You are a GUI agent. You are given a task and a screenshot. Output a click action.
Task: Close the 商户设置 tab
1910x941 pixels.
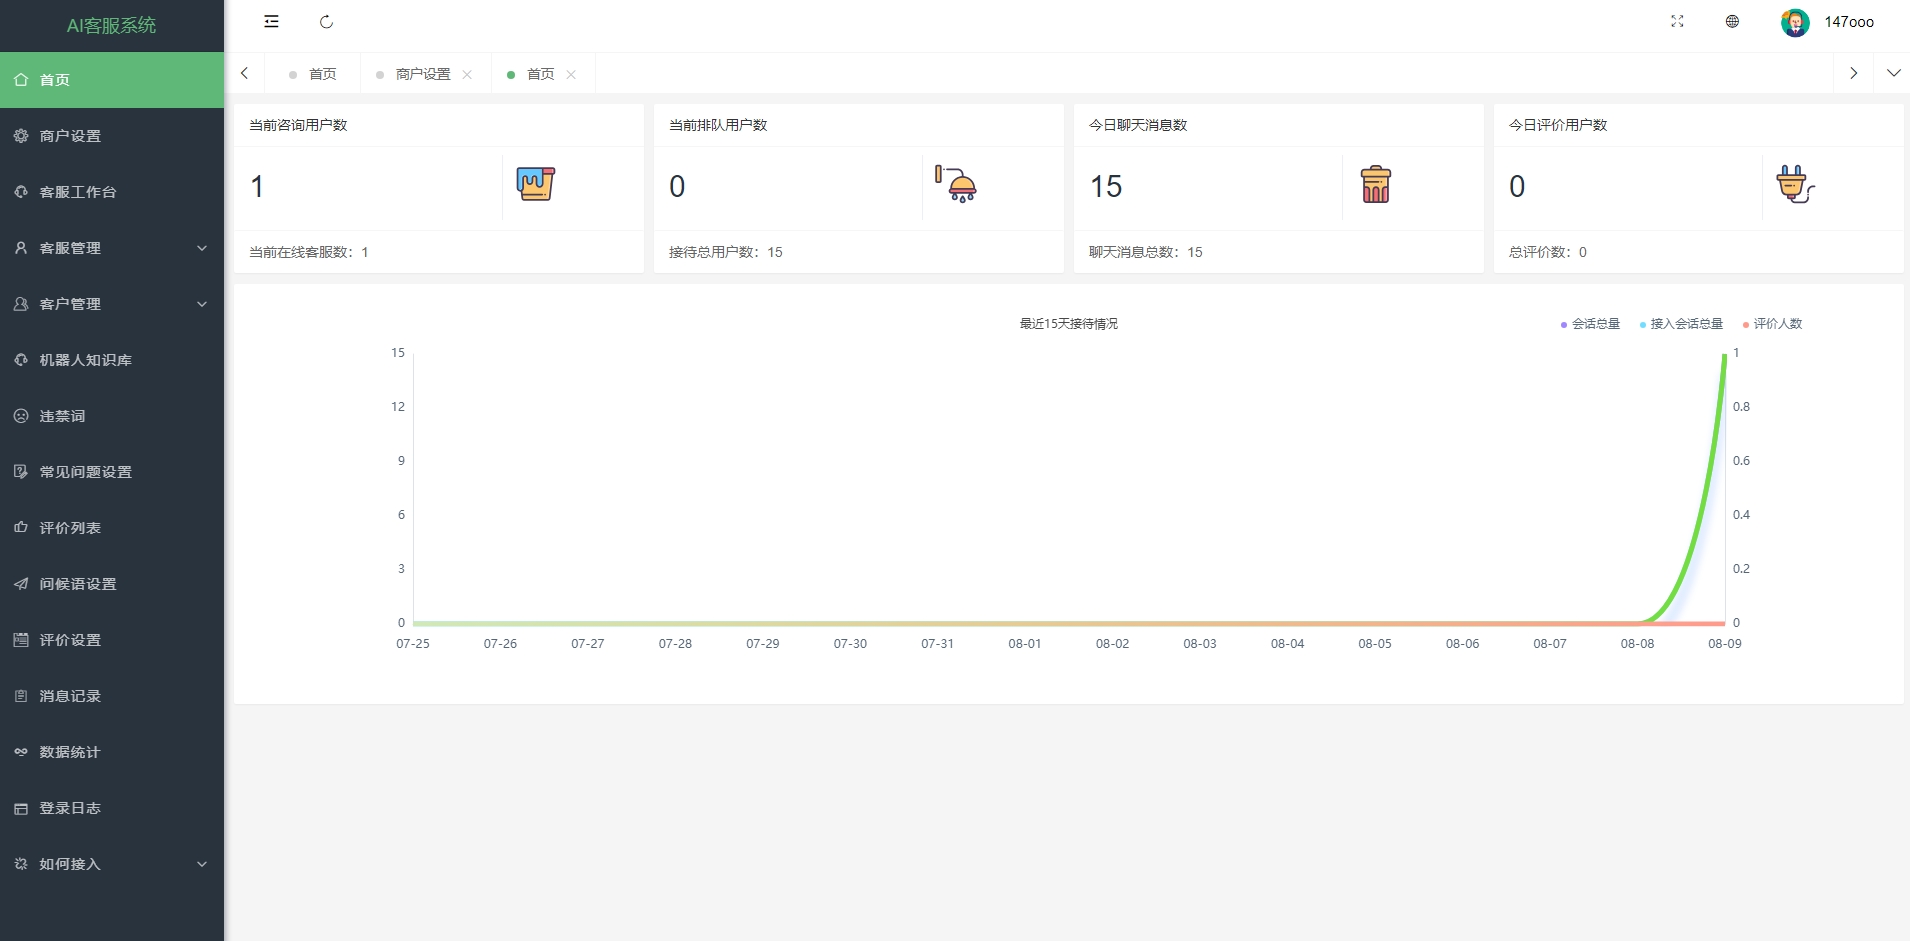coord(467,75)
